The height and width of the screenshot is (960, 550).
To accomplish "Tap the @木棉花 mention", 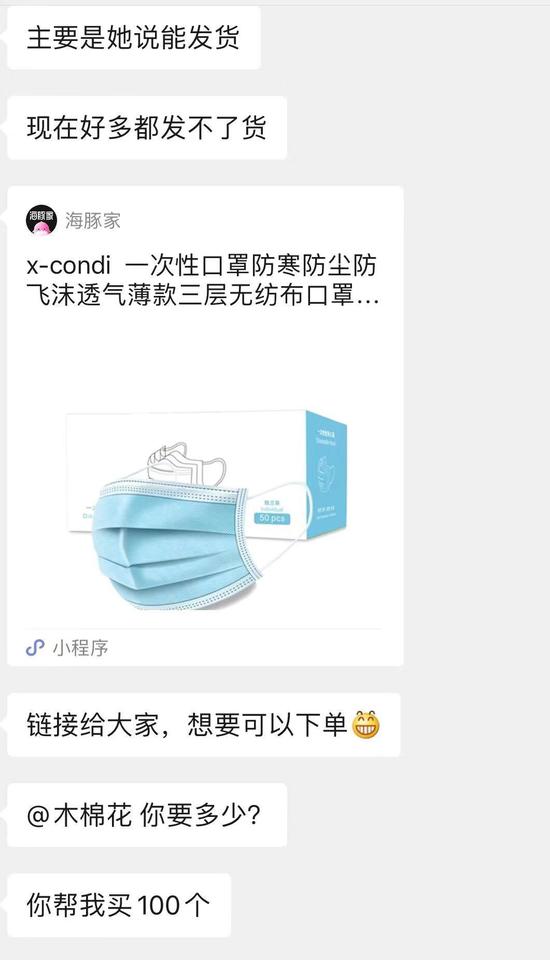I will tap(79, 815).
